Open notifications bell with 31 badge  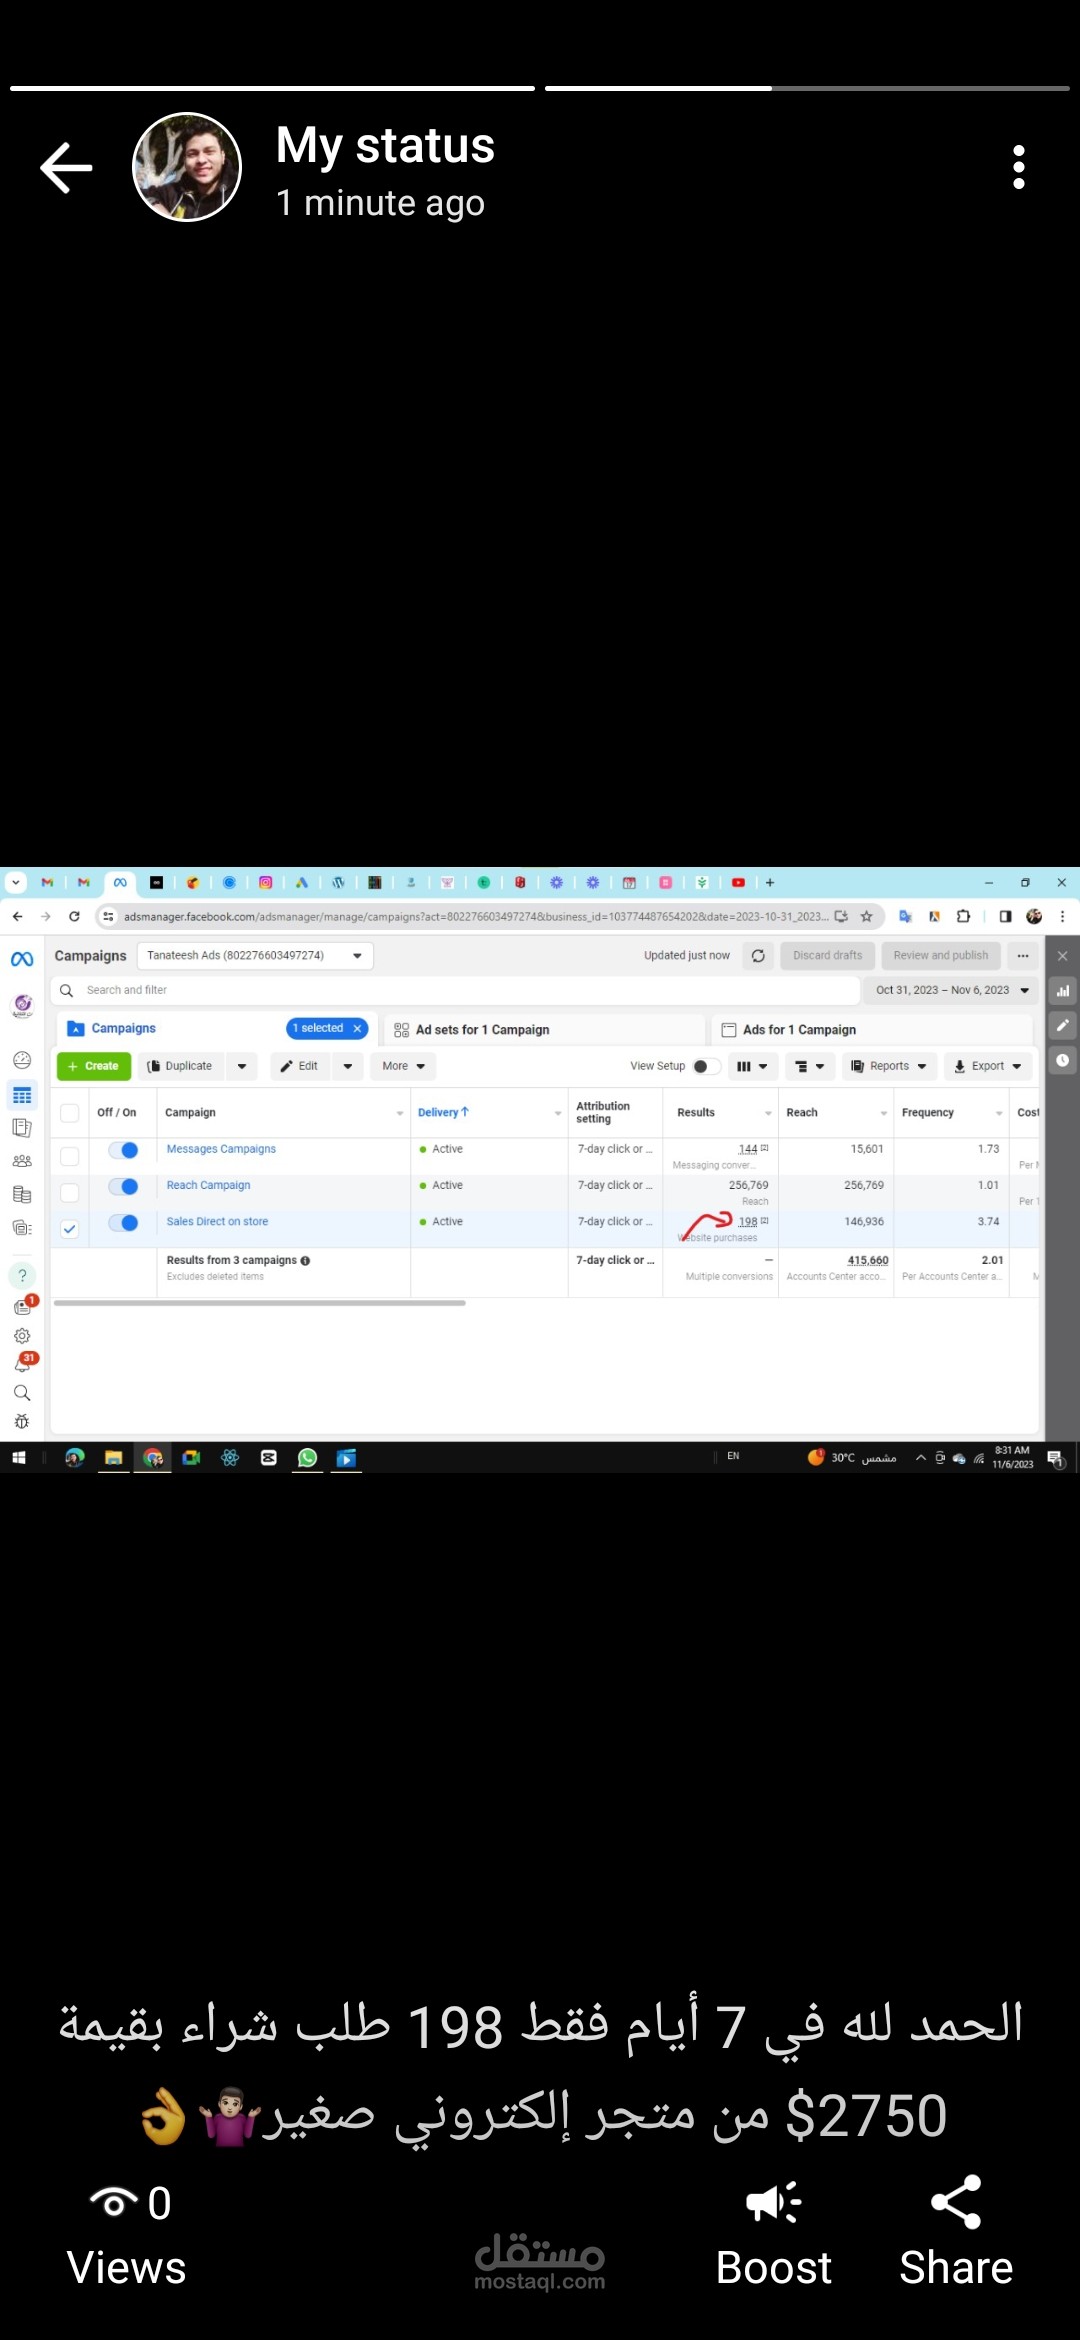(x=22, y=1364)
